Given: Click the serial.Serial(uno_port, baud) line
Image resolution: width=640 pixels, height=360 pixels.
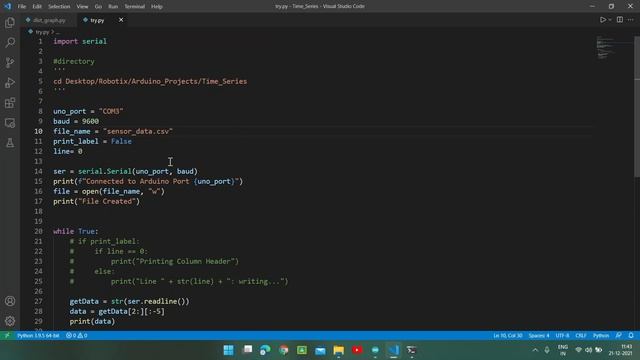Looking at the screenshot, I should 125,171.
